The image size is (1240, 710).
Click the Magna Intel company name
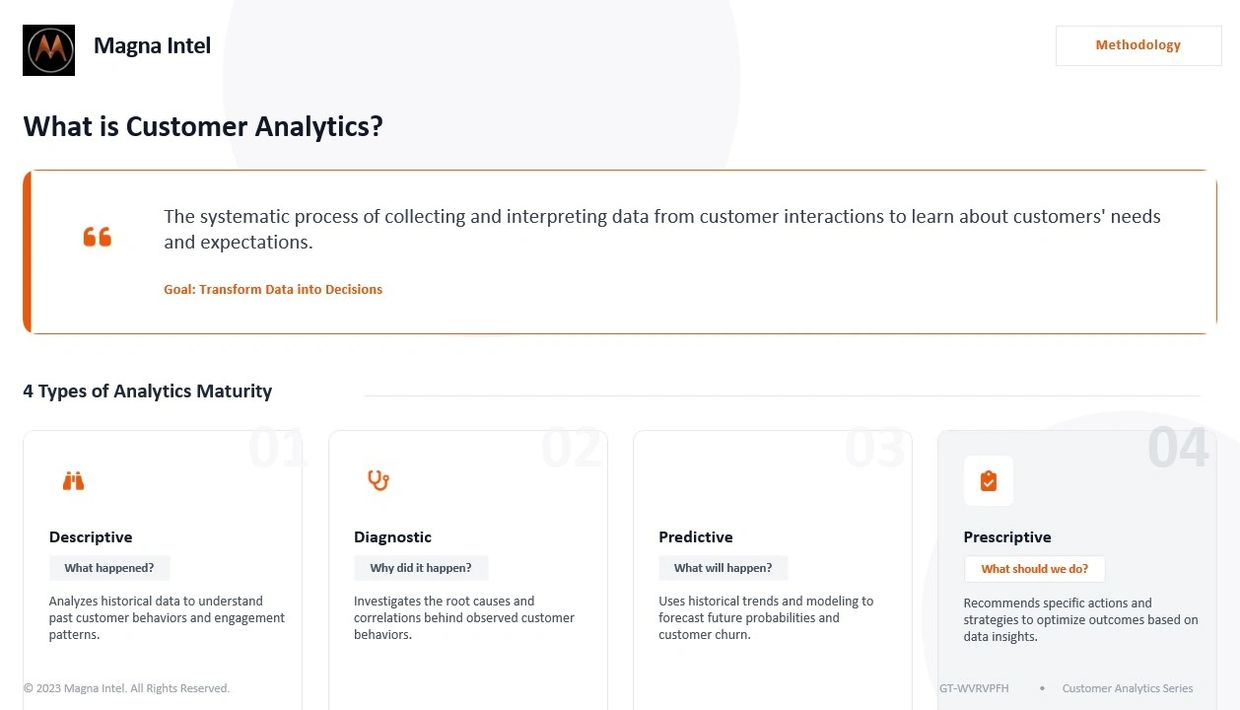tap(152, 46)
